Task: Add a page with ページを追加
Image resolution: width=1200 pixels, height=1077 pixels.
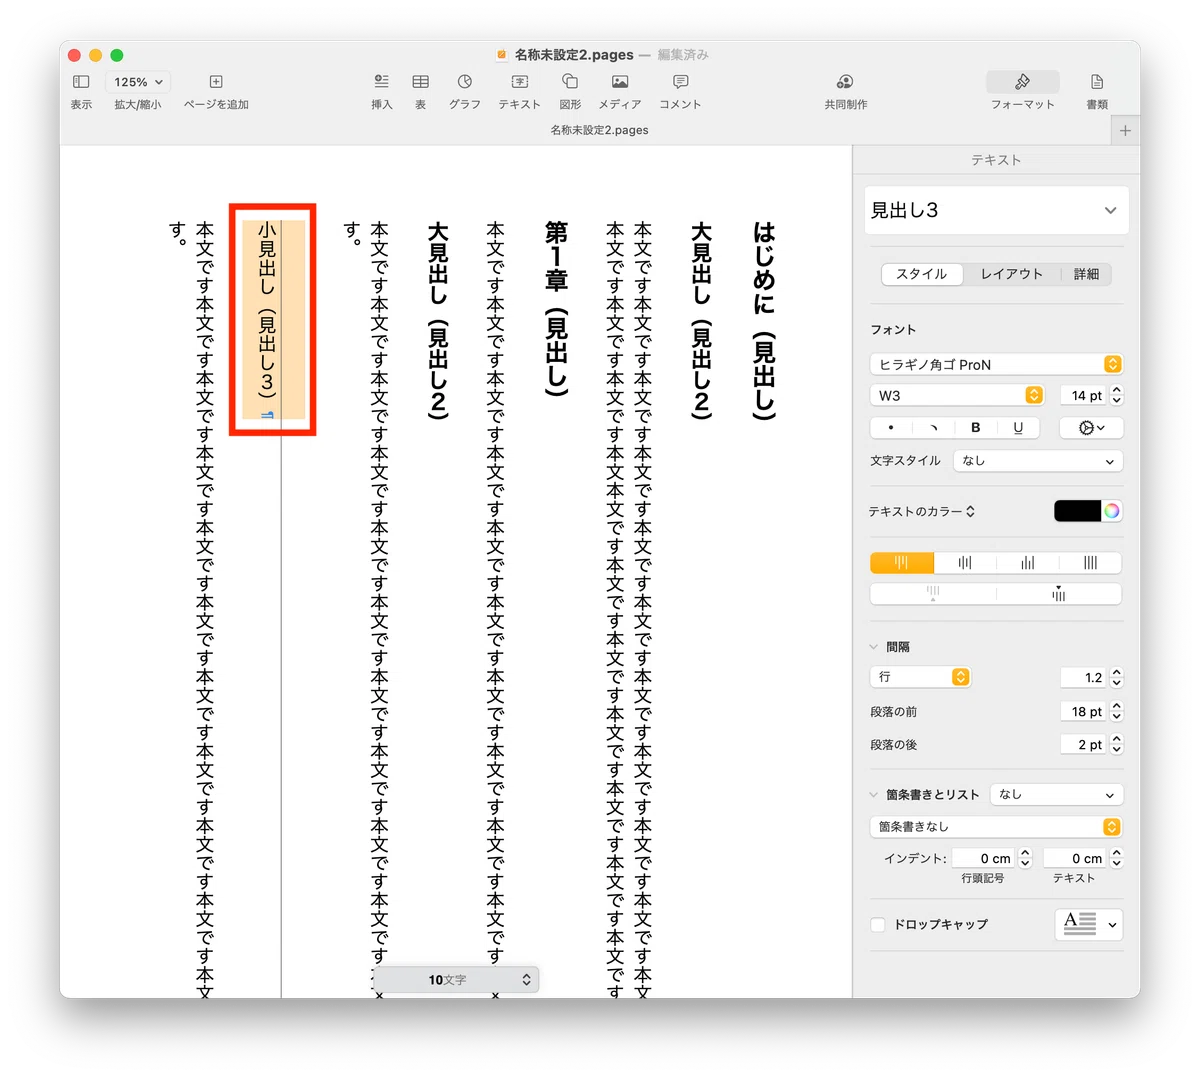Action: tap(216, 82)
